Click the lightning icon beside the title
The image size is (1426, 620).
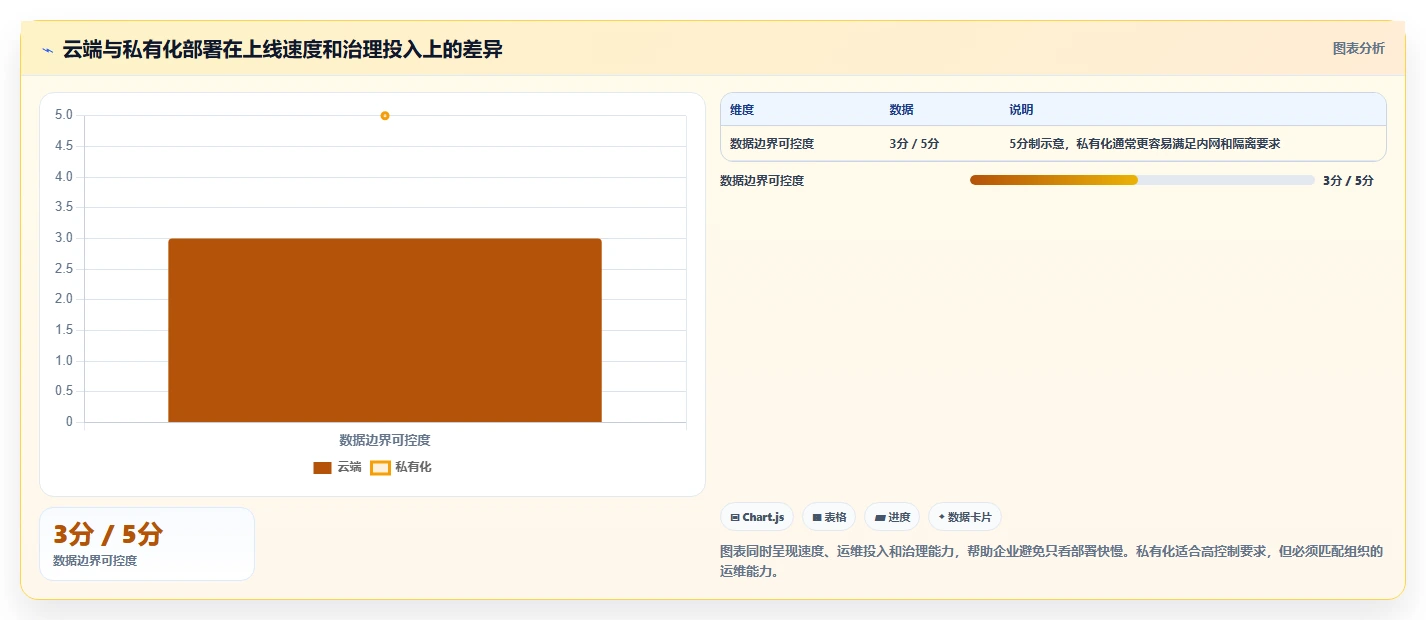pos(47,50)
